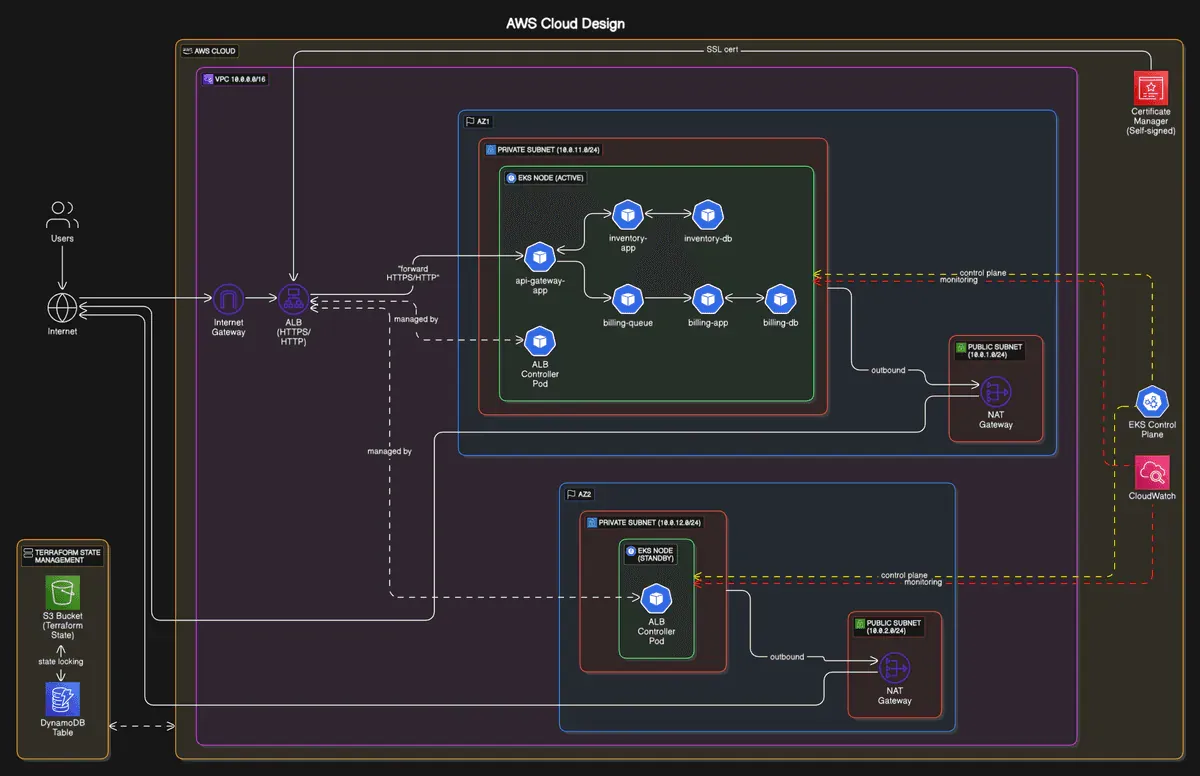Select the EKS NODE (ACTIVE) label

[545, 177]
